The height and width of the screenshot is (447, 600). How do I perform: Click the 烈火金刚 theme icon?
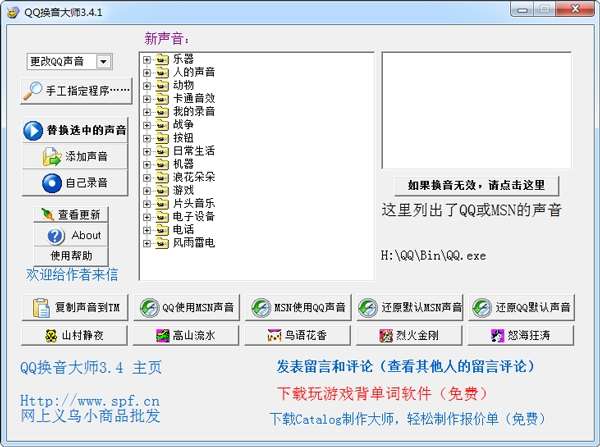click(x=386, y=336)
